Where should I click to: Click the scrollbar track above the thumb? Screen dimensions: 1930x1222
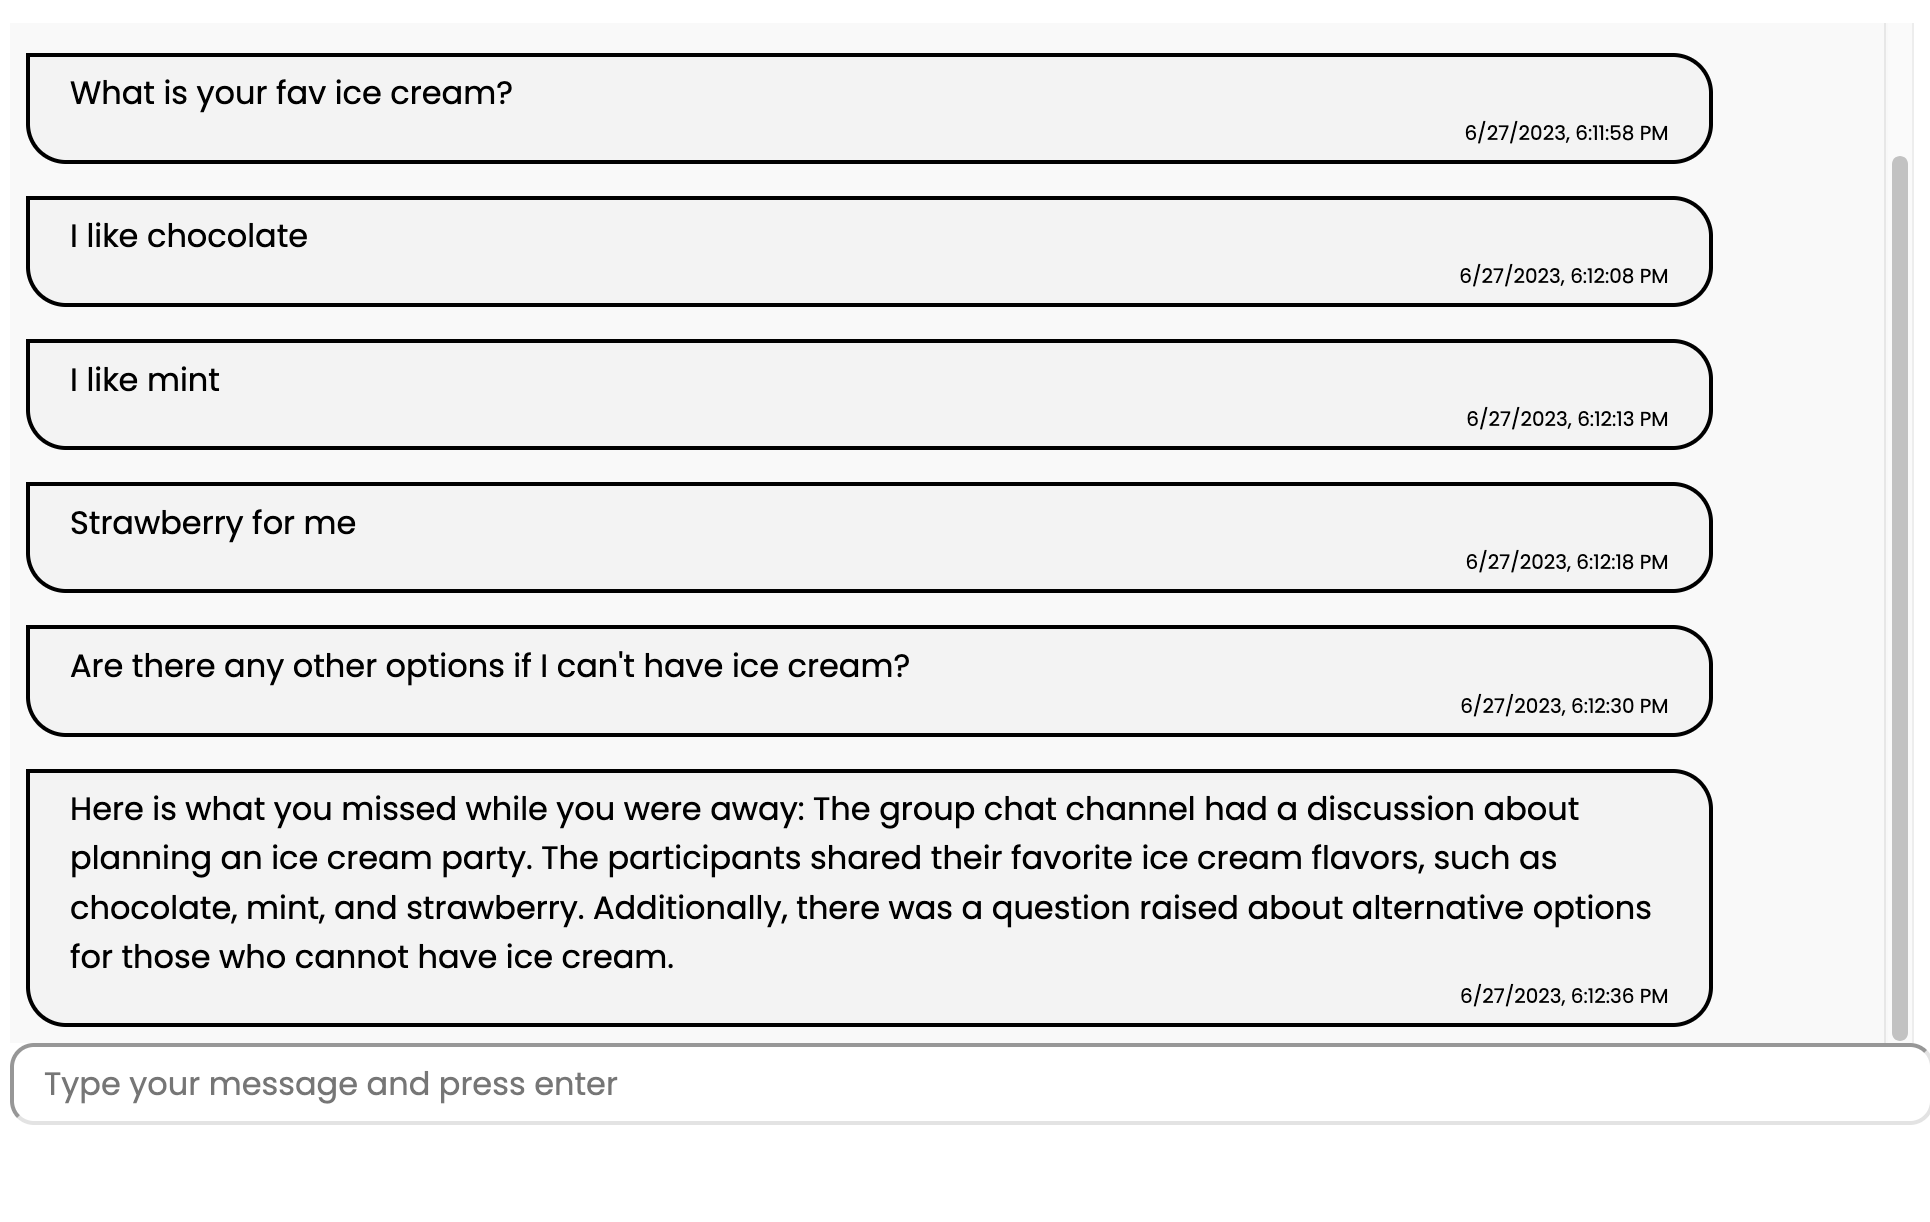(x=1900, y=90)
